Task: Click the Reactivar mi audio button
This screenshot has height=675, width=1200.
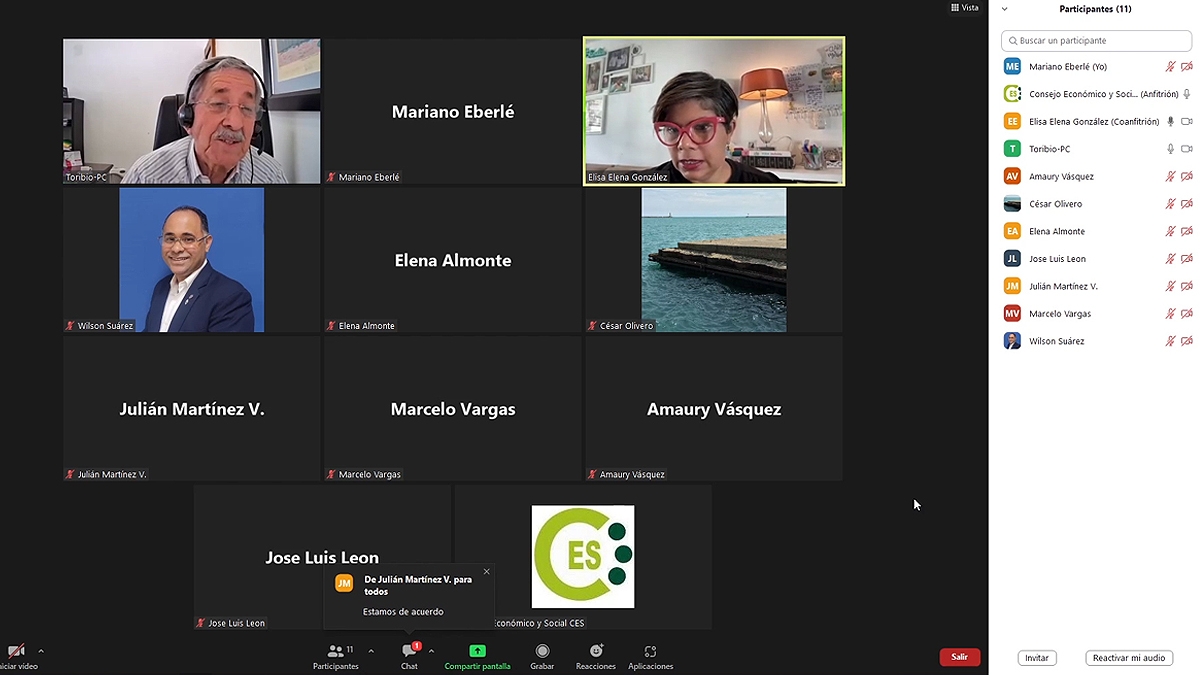Action: pyautogui.click(x=1129, y=658)
